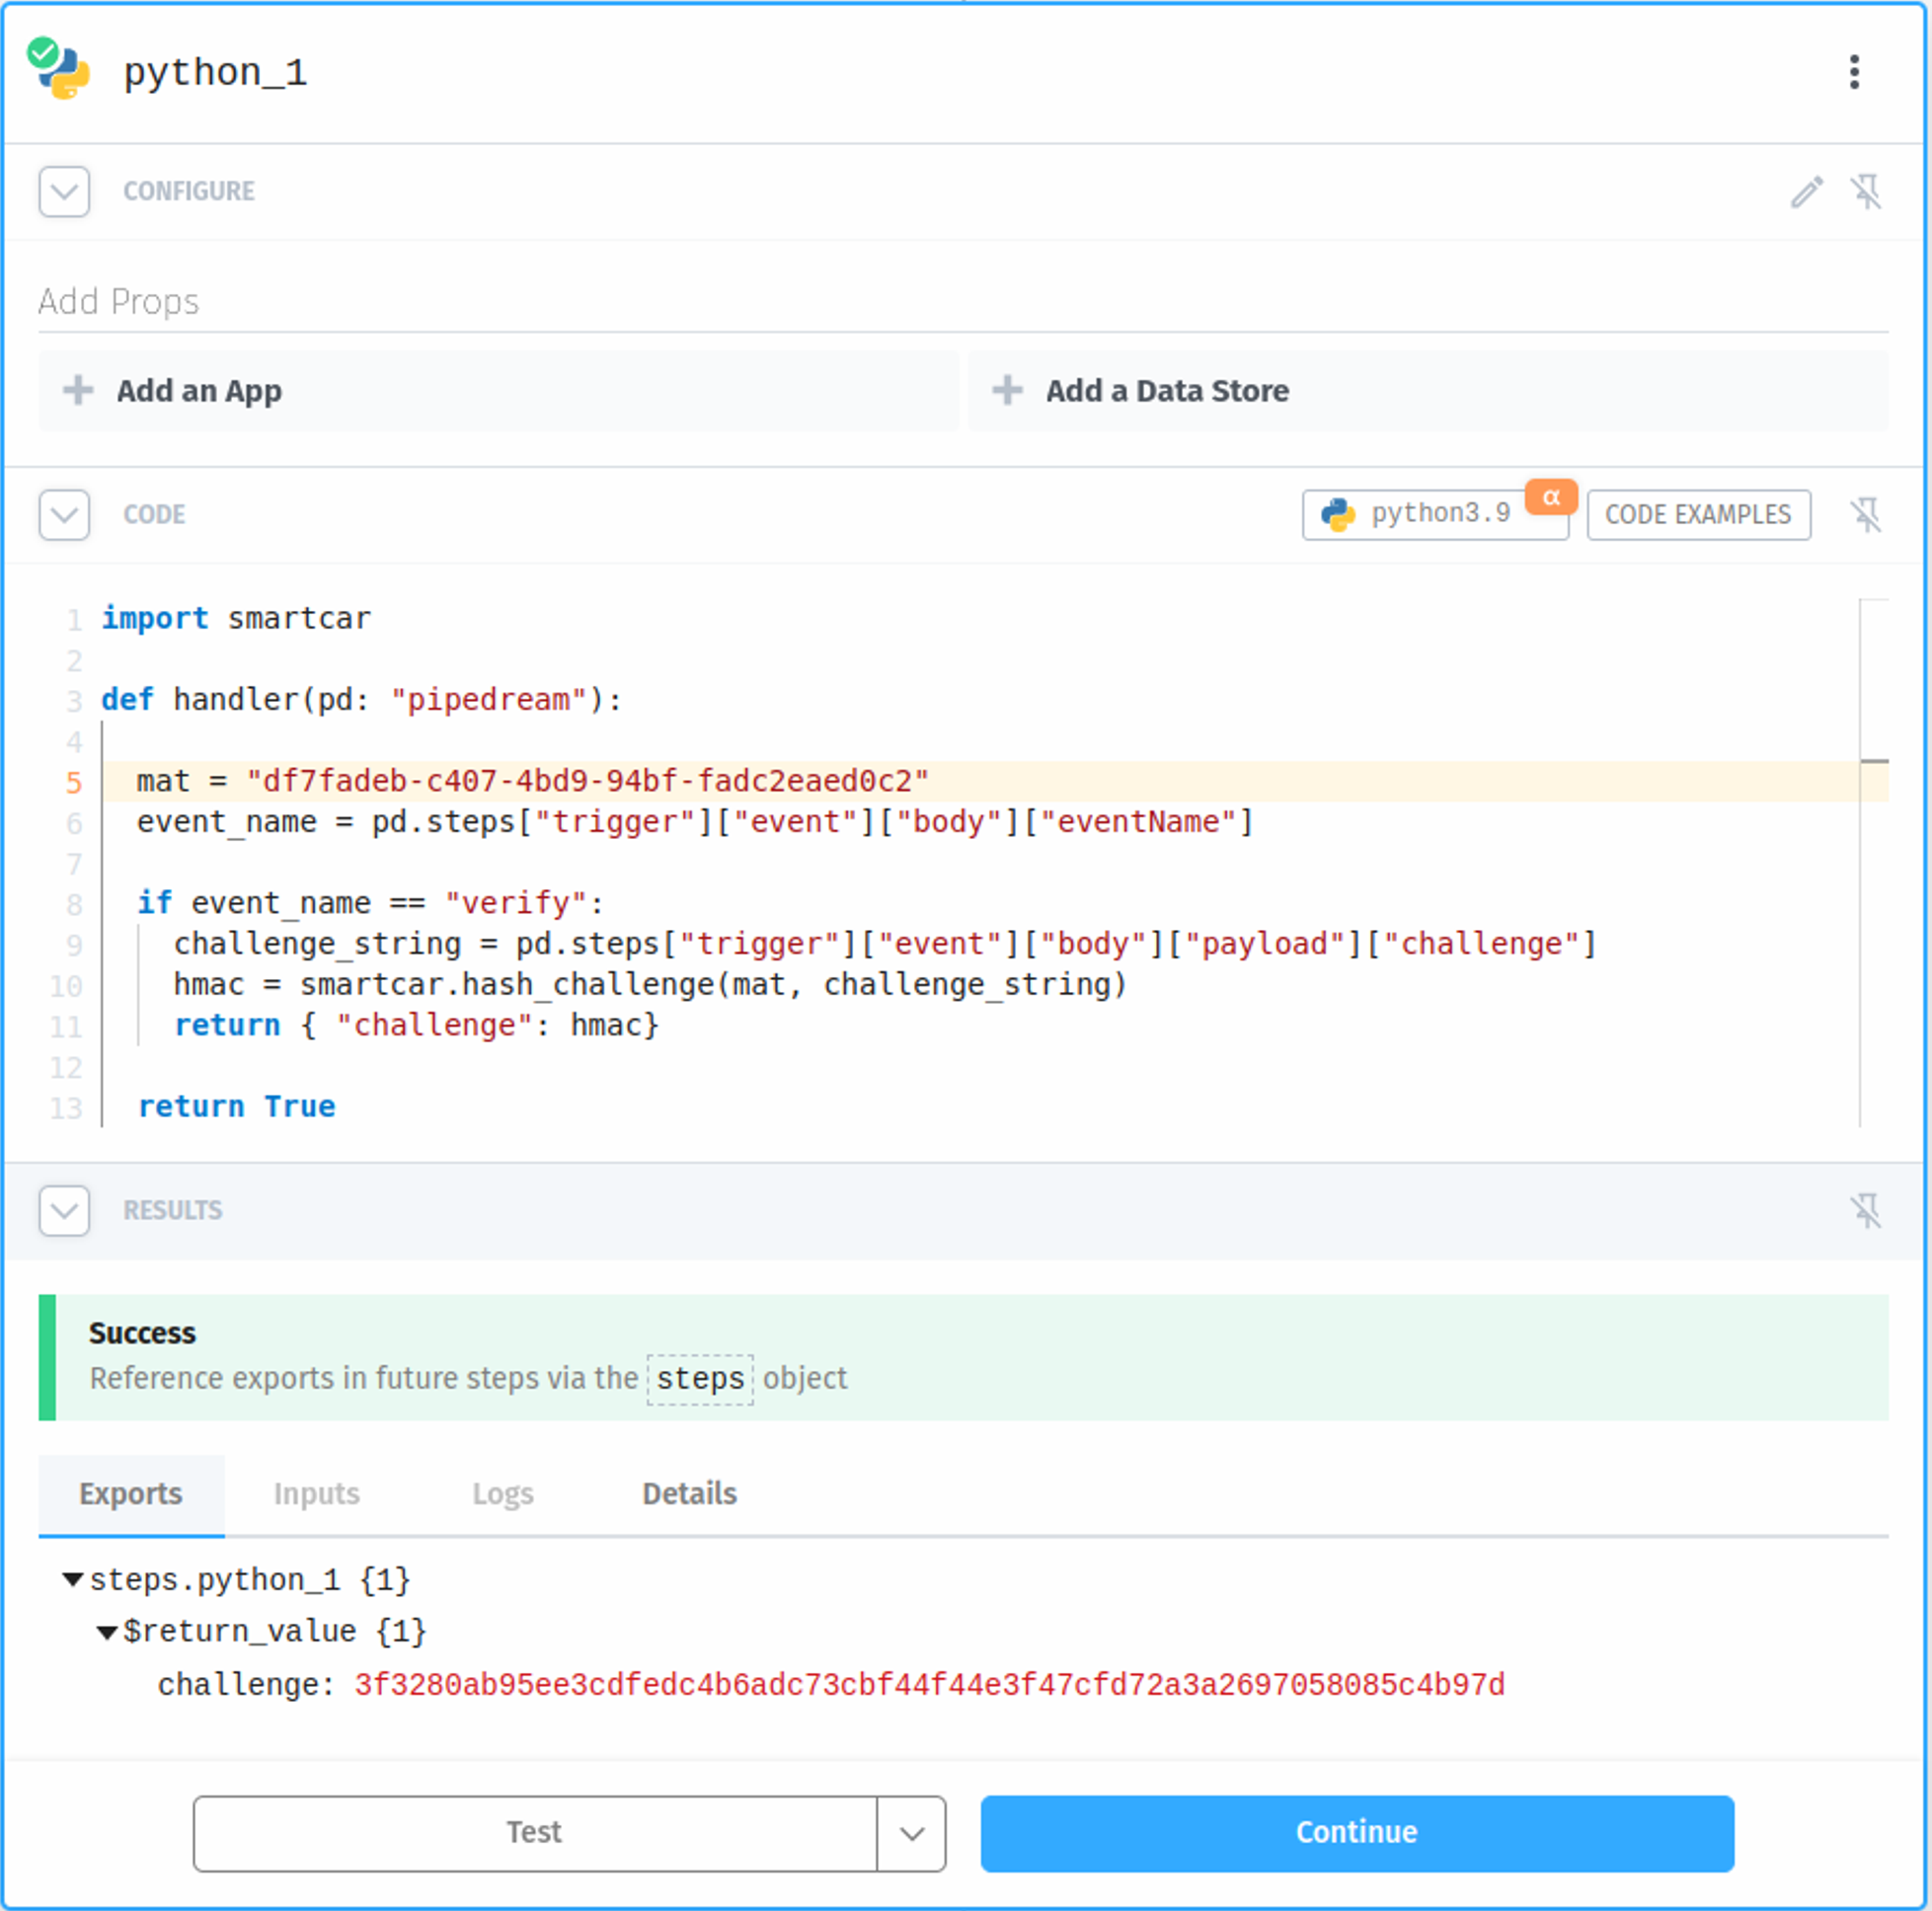Click the import smartcar code line
The width and height of the screenshot is (1932, 1911).
[x=236, y=618]
